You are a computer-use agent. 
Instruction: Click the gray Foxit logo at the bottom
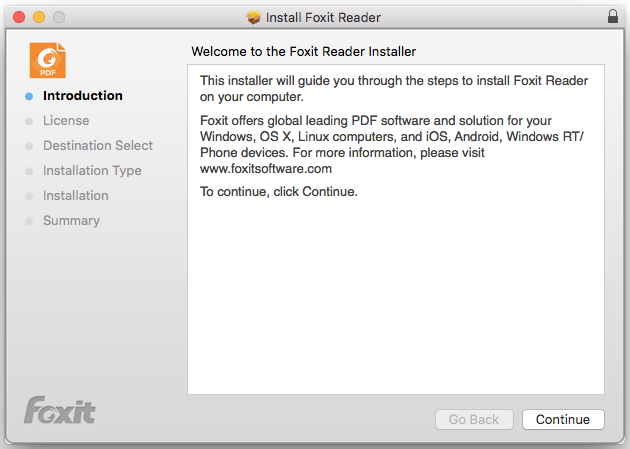59,410
